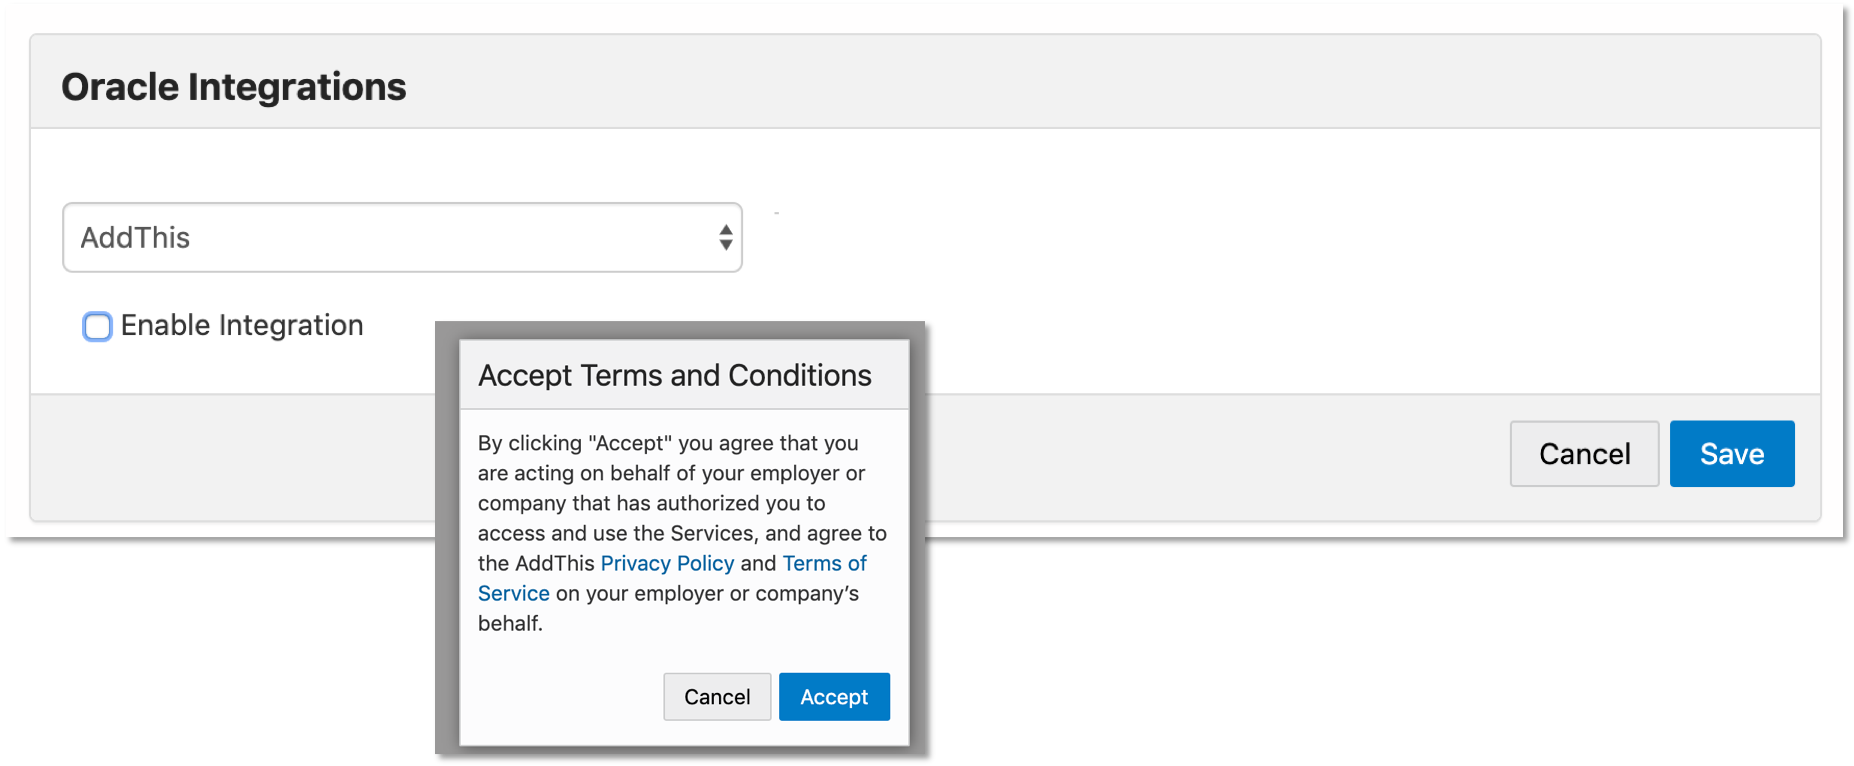Check the Enable Integration checkbox
1854x766 pixels.
(x=97, y=327)
